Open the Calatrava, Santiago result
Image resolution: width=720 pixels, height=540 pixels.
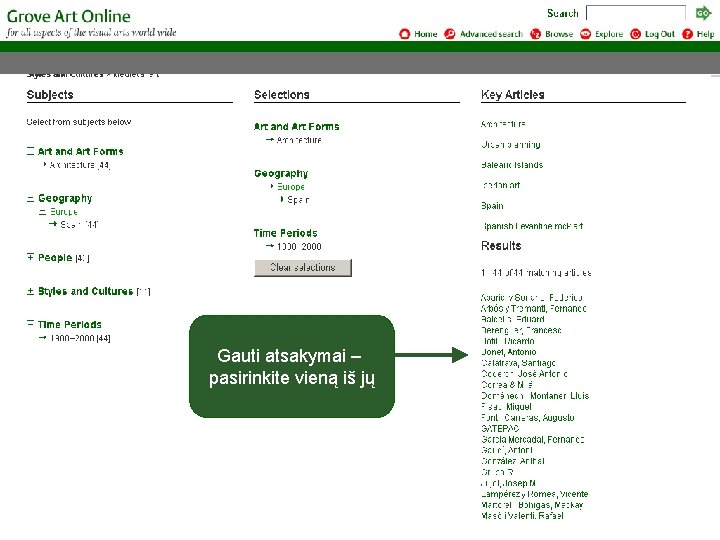pyautogui.click(x=518, y=363)
